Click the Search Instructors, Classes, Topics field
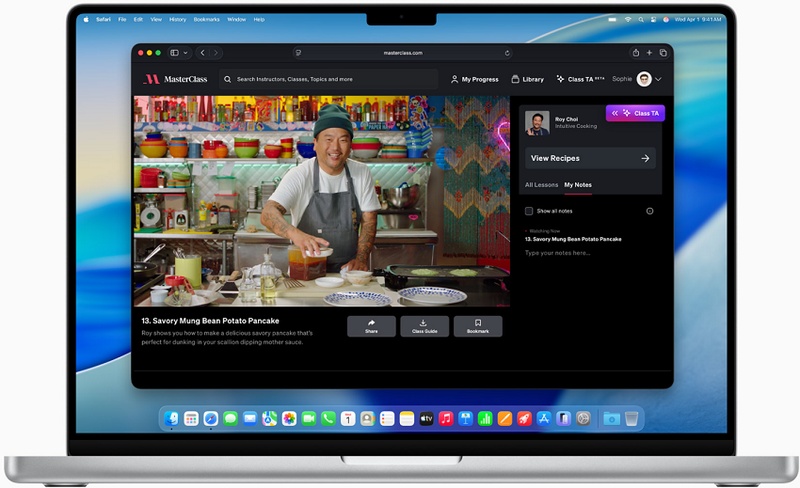This screenshot has height=488, width=800. tap(329, 79)
